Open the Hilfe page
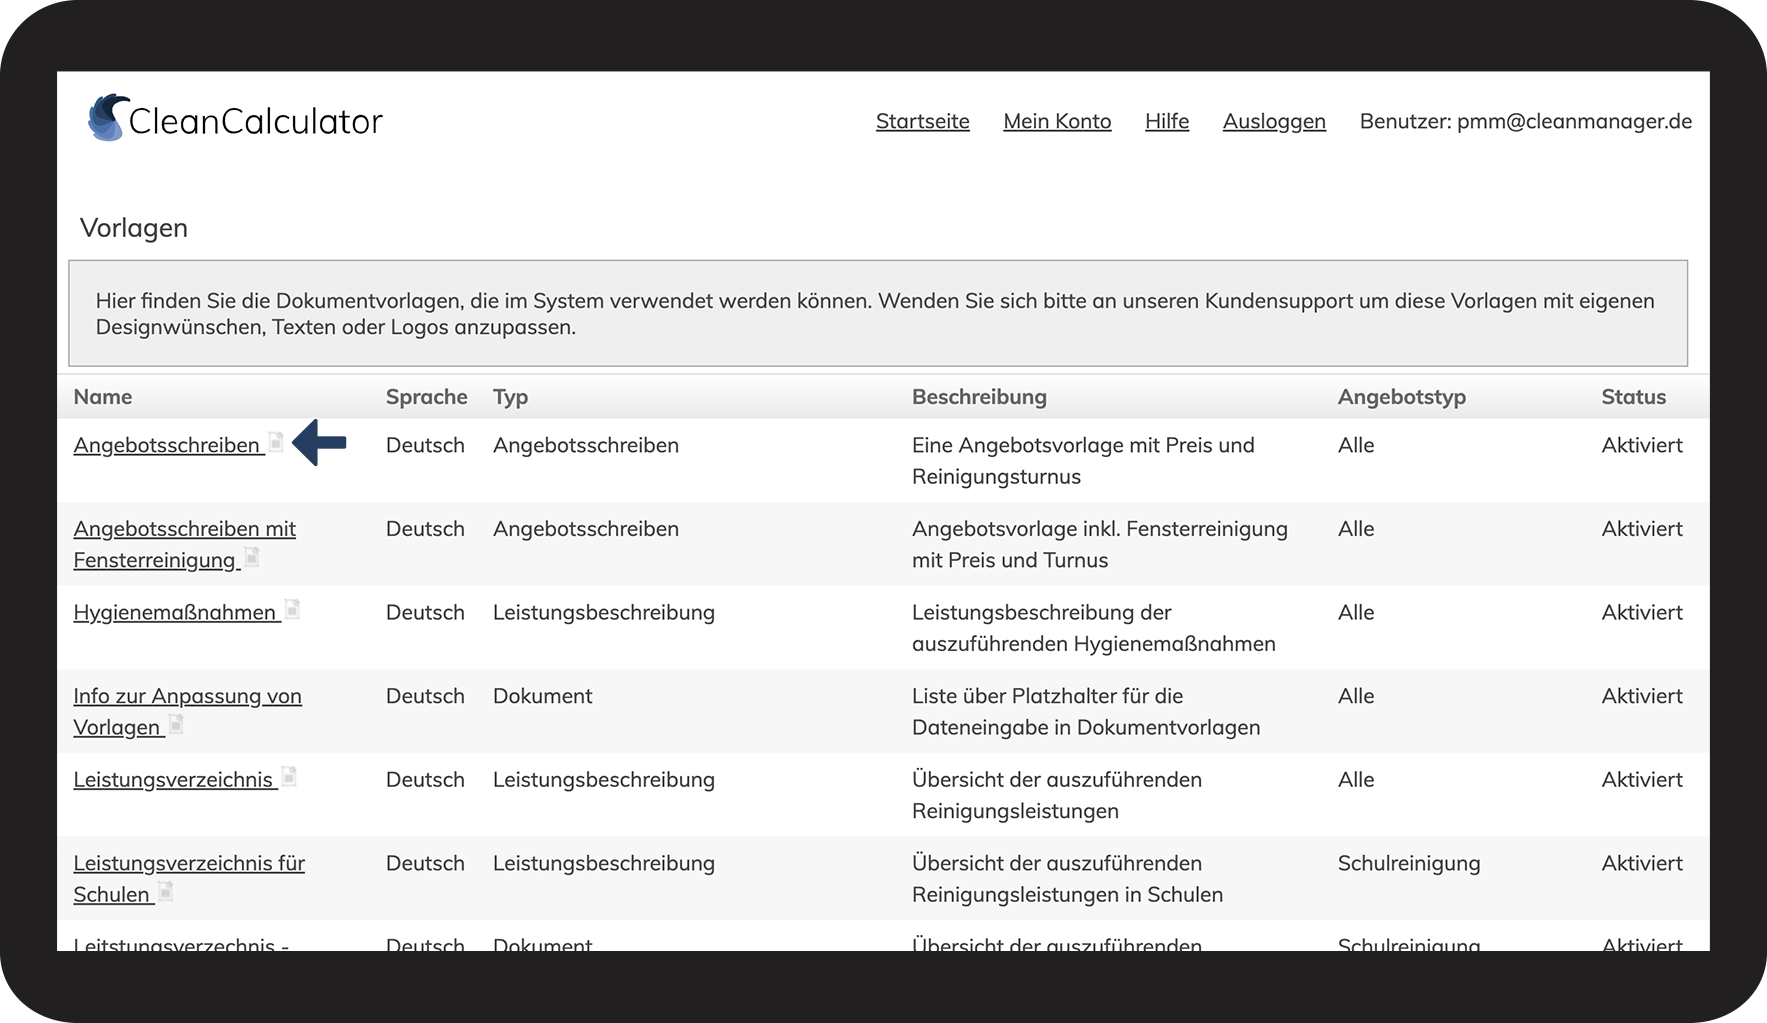Screen dimensions: 1767x1023 1166,120
